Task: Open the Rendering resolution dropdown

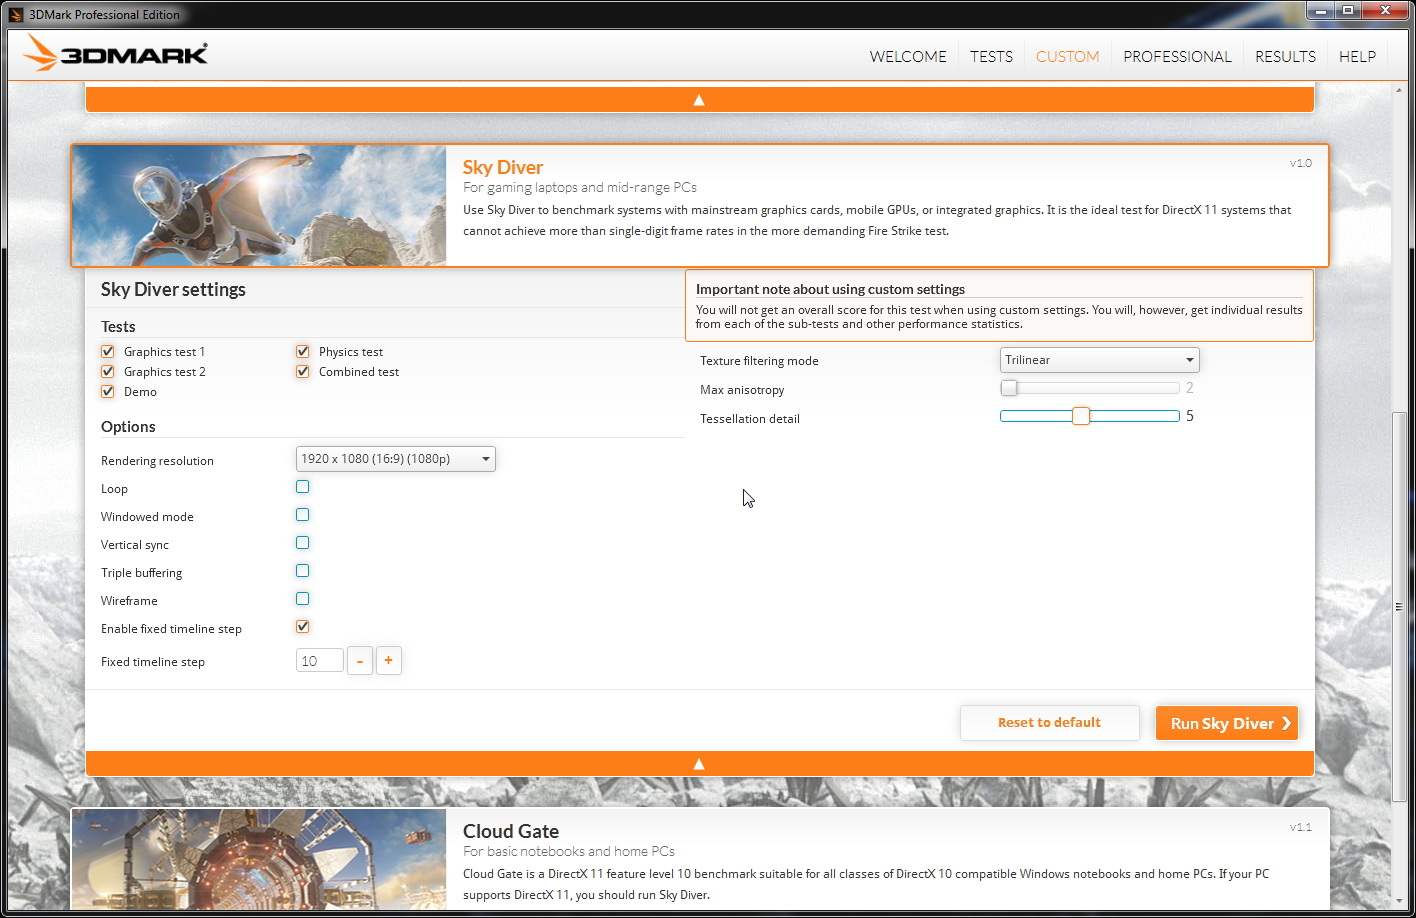Action: [396, 459]
